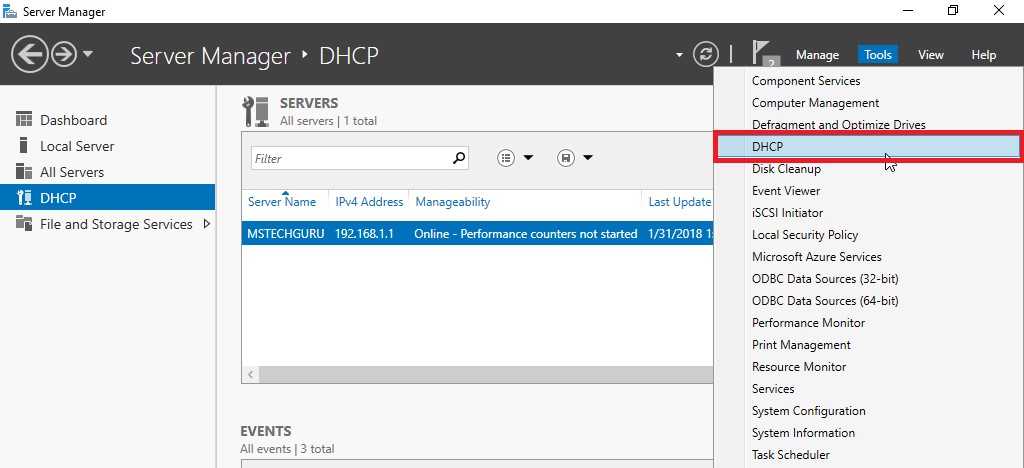1024x468 pixels.
Task: Choose Disk Cleanup from Tools menu
Action: [786, 169]
